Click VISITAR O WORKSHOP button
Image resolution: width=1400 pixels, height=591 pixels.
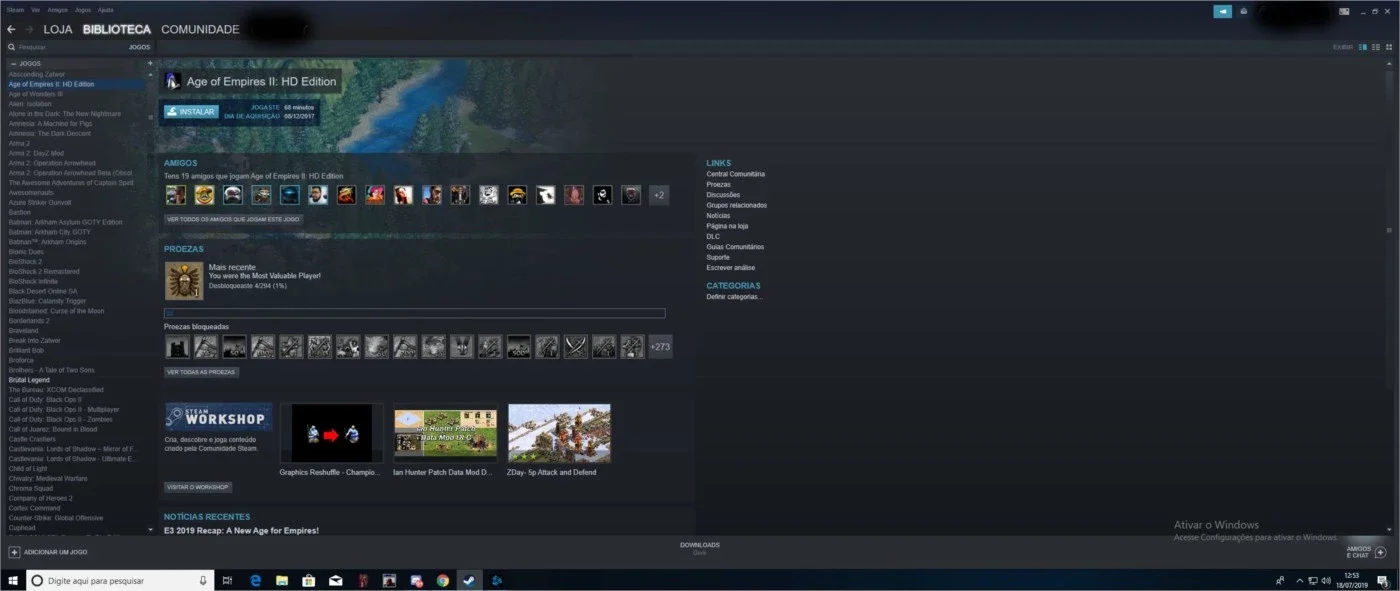tap(198, 487)
